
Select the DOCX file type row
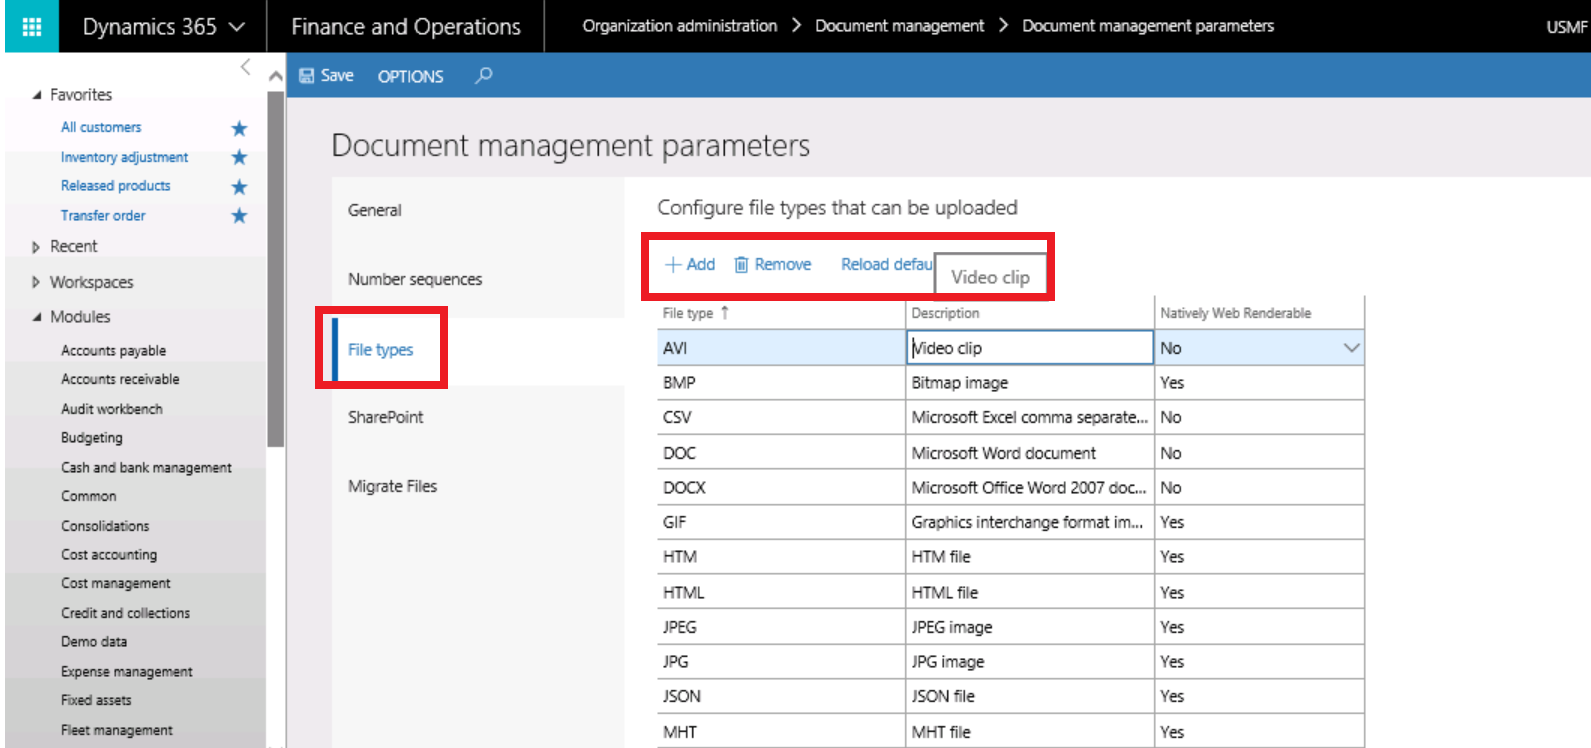pyautogui.click(x=1010, y=488)
